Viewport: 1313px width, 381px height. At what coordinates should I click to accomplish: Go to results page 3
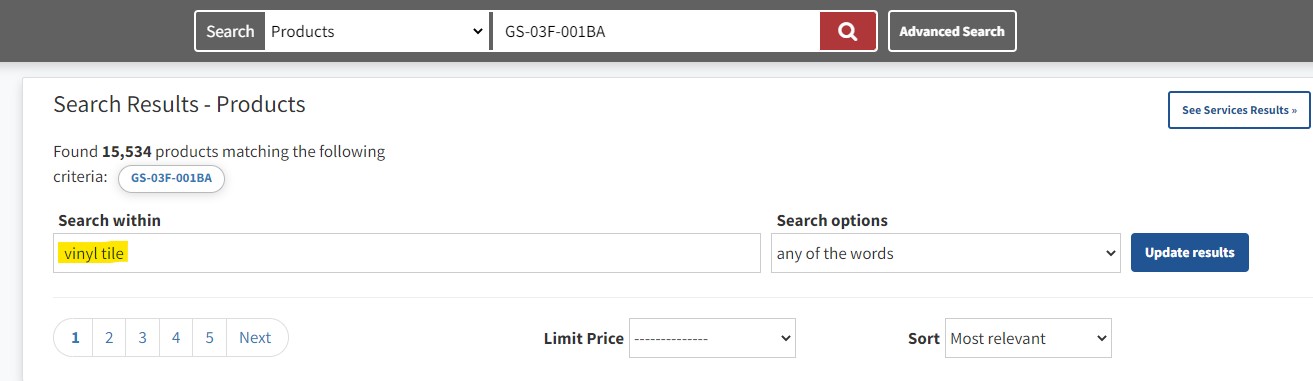[x=142, y=338]
